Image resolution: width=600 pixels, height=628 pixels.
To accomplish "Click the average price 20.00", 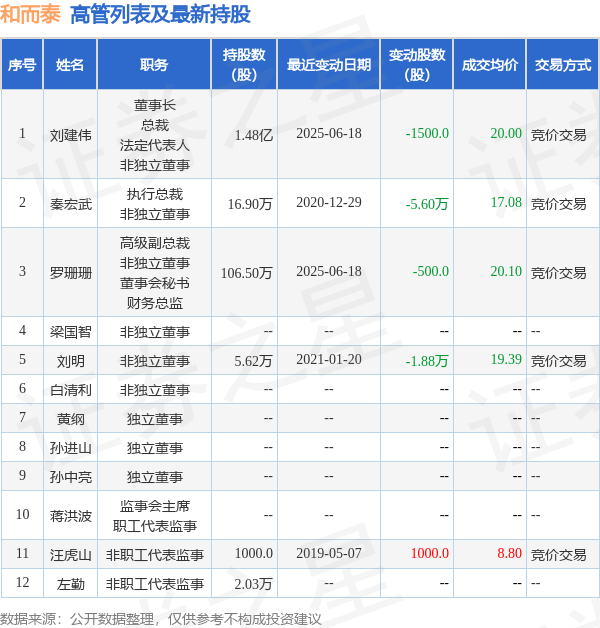I will tap(506, 133).
